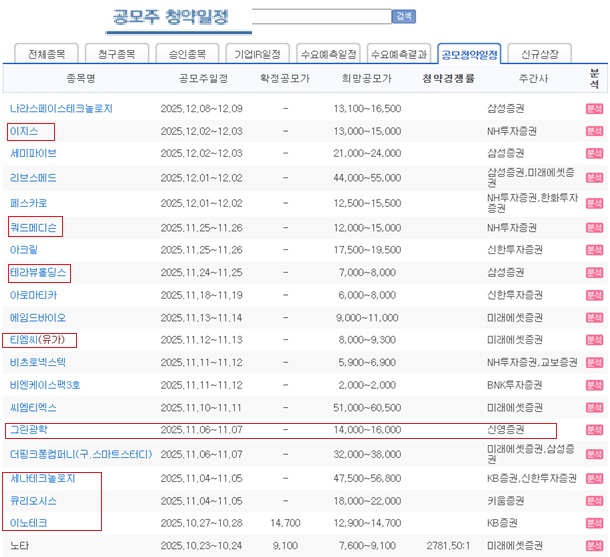610x557 pixels.
Task: Click the 확정공모가 column header
Action: click(x=284, y=79)
